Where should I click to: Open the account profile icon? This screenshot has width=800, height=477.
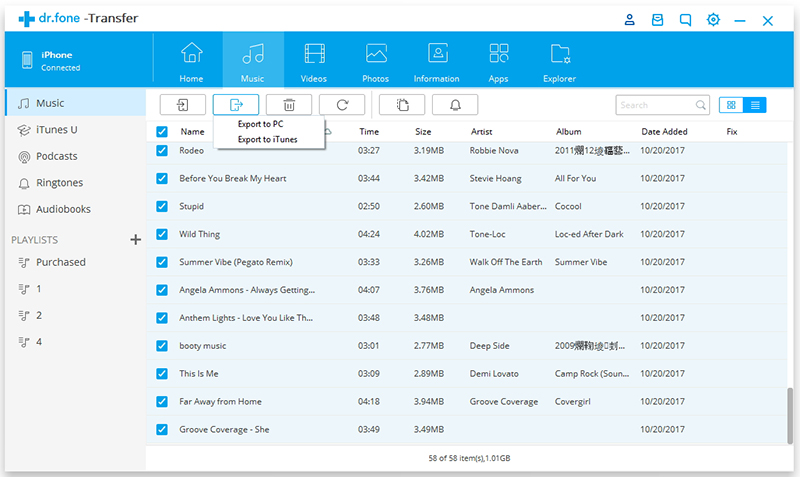[630, 20]
